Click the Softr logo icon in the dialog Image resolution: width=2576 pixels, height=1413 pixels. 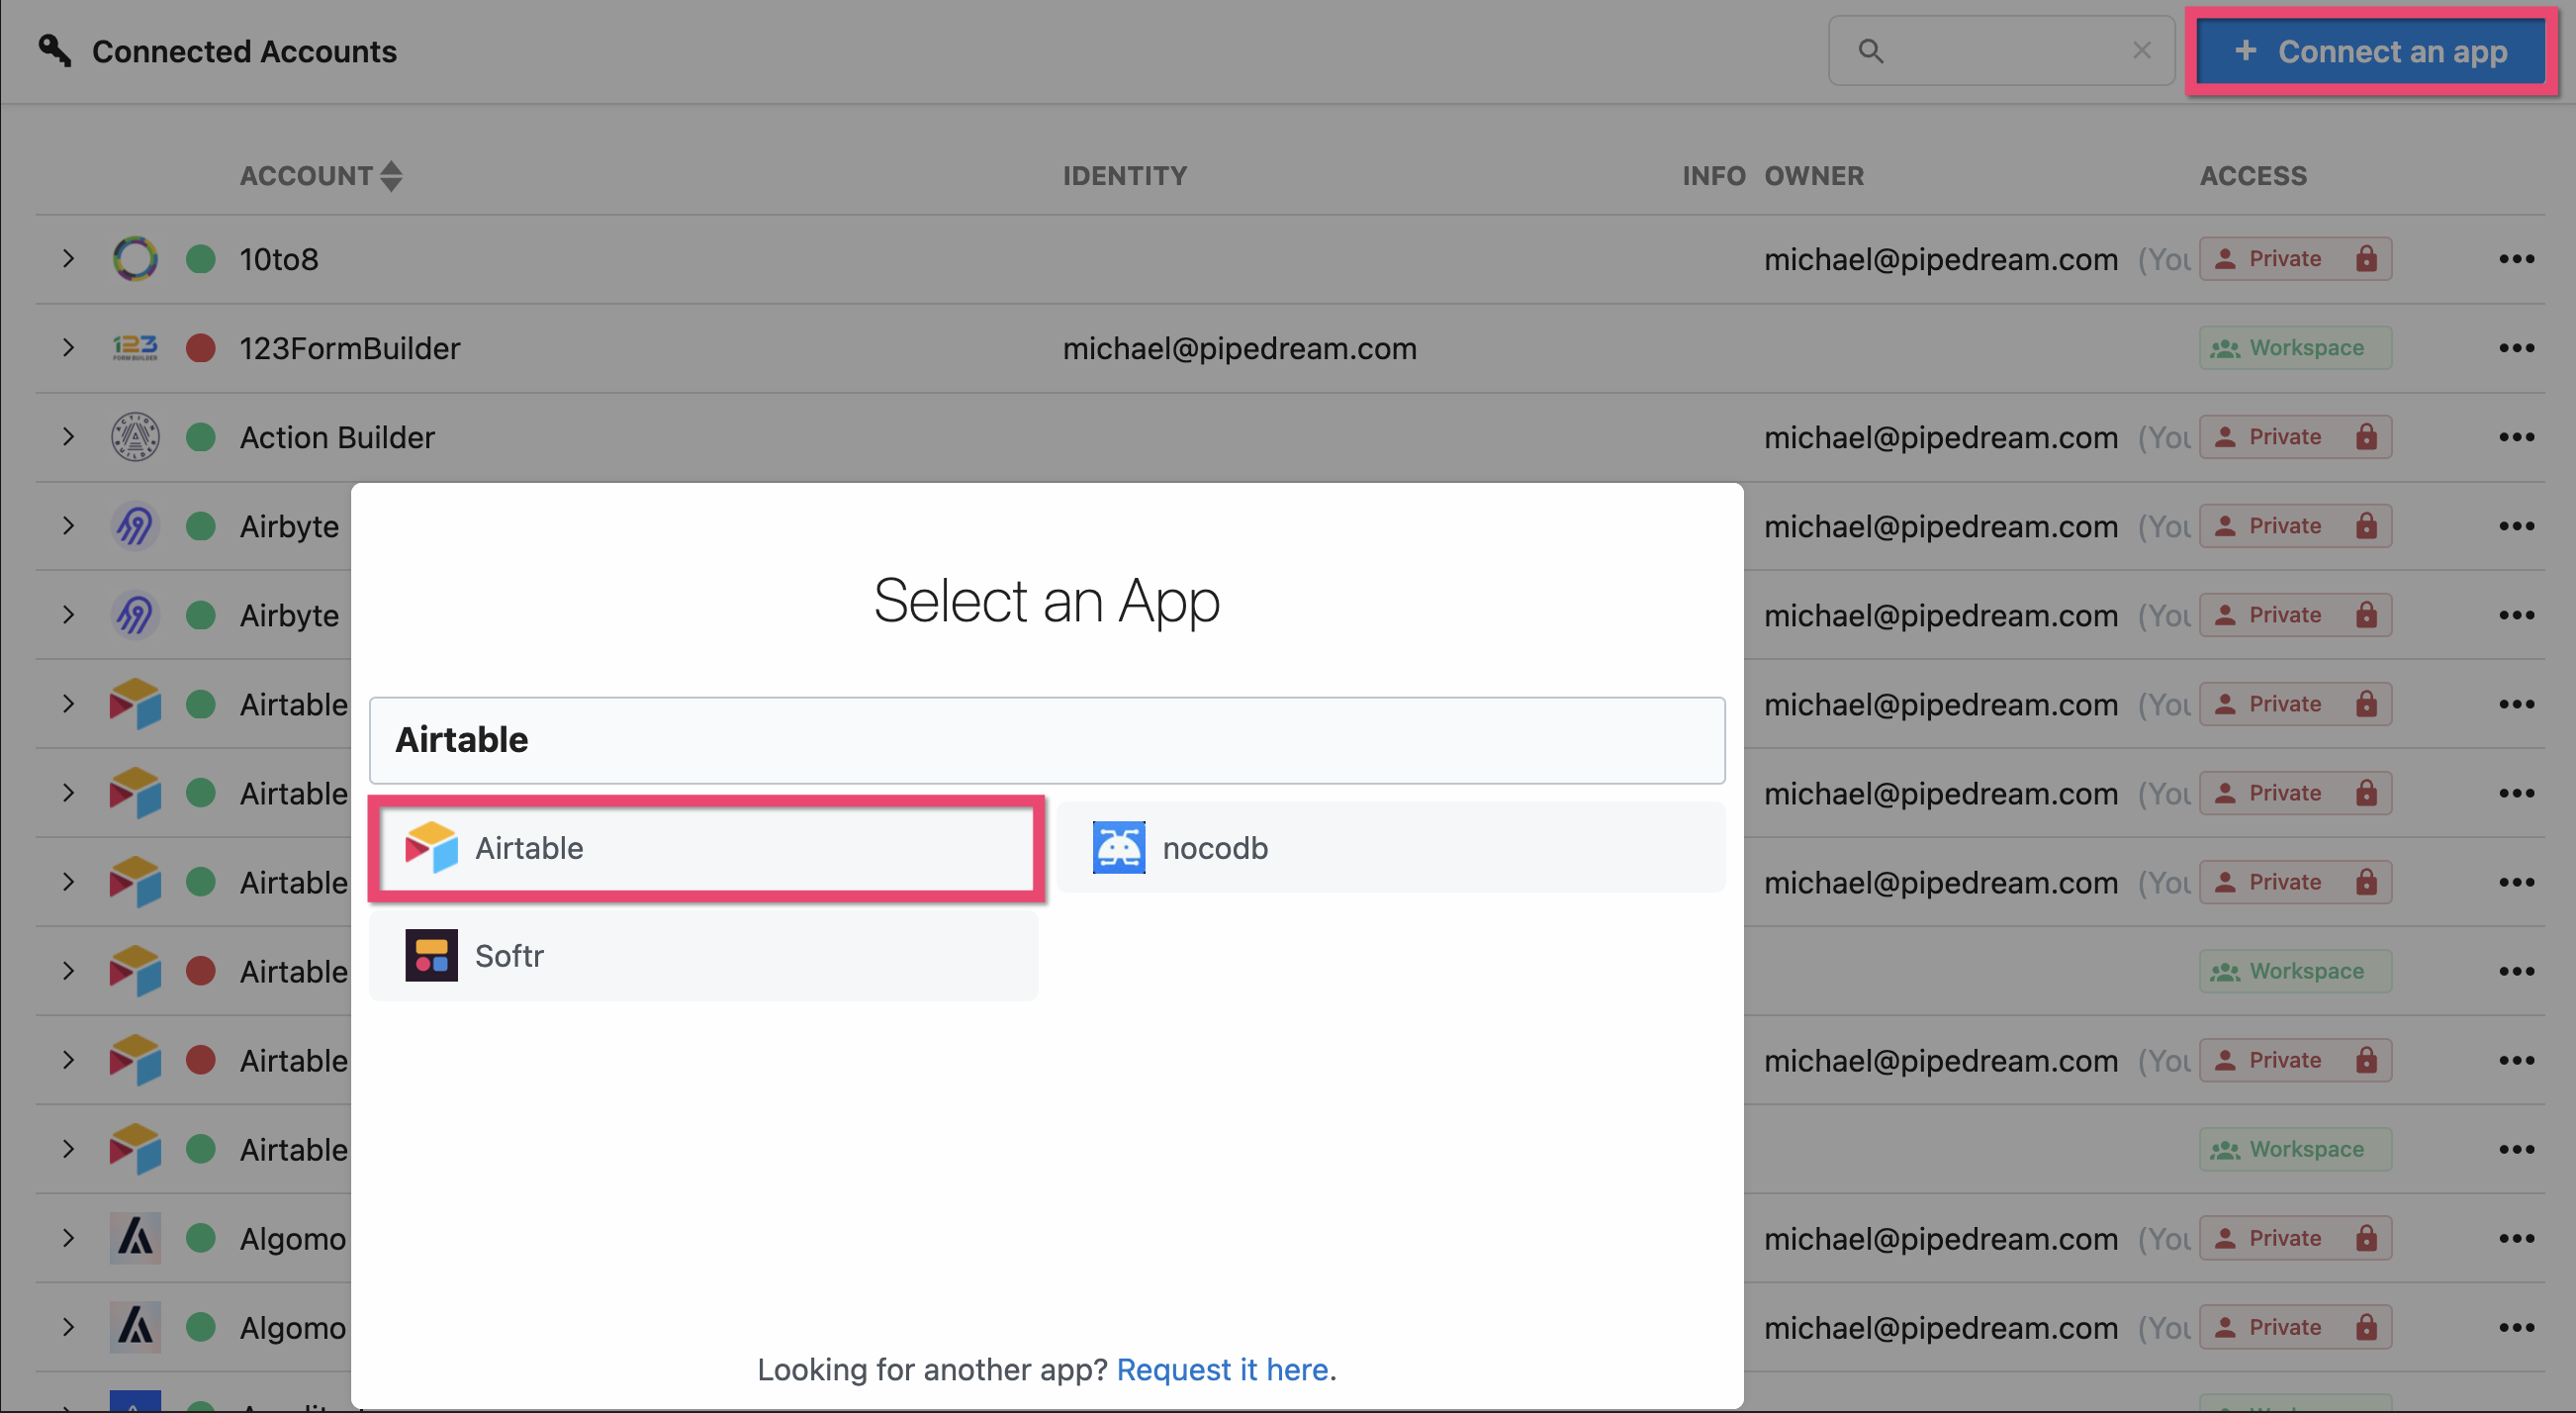point(431,956)
